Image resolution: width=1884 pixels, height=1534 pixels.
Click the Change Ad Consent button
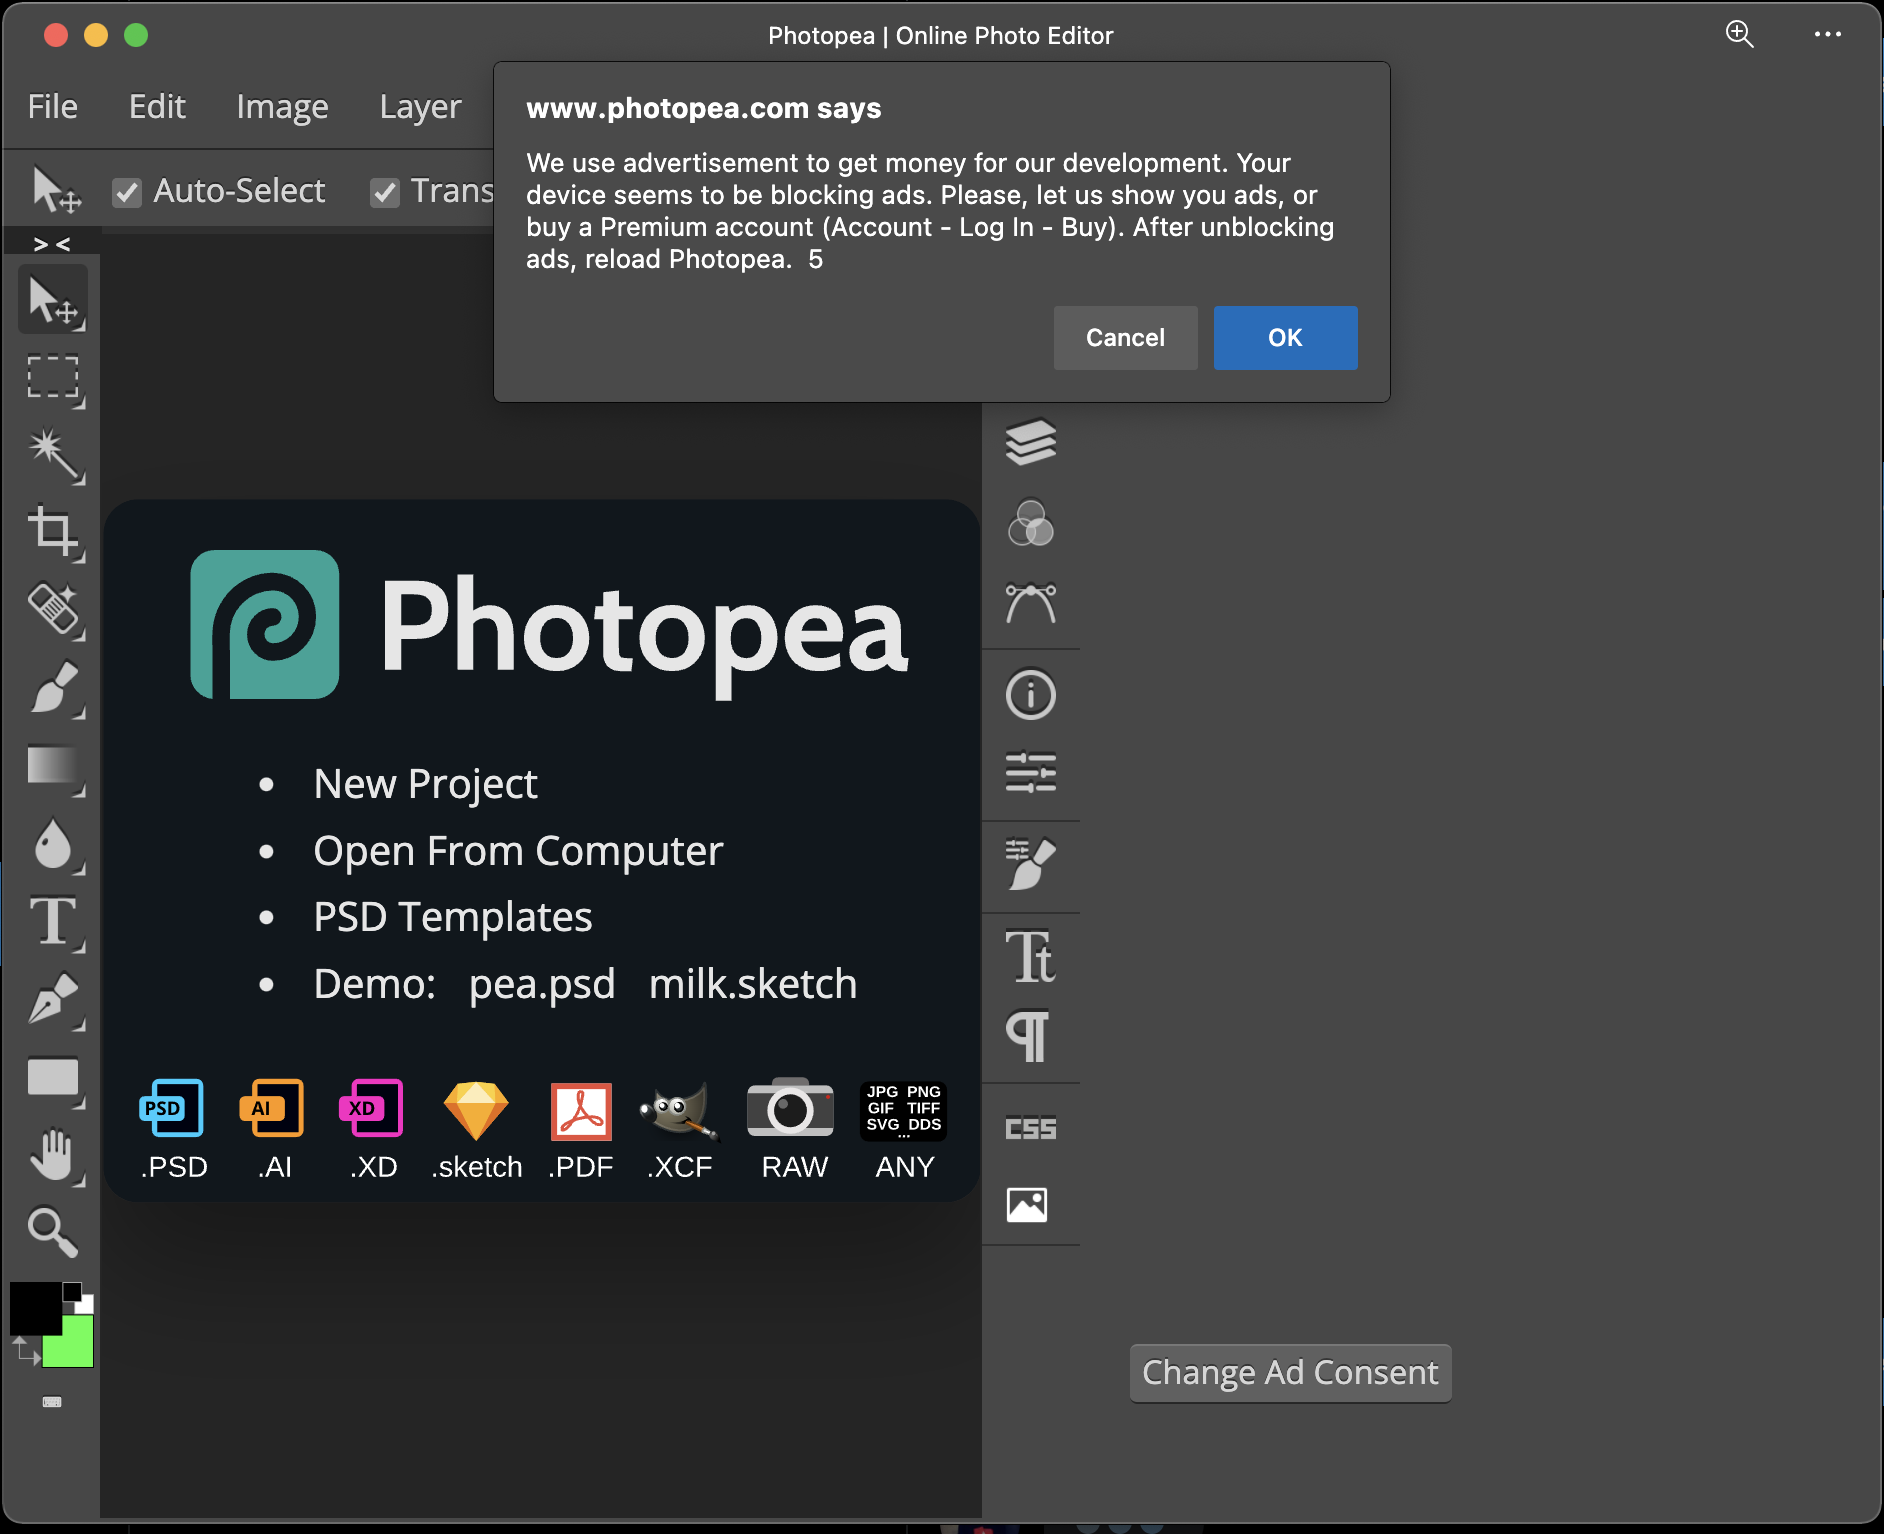point(1290,1373)
